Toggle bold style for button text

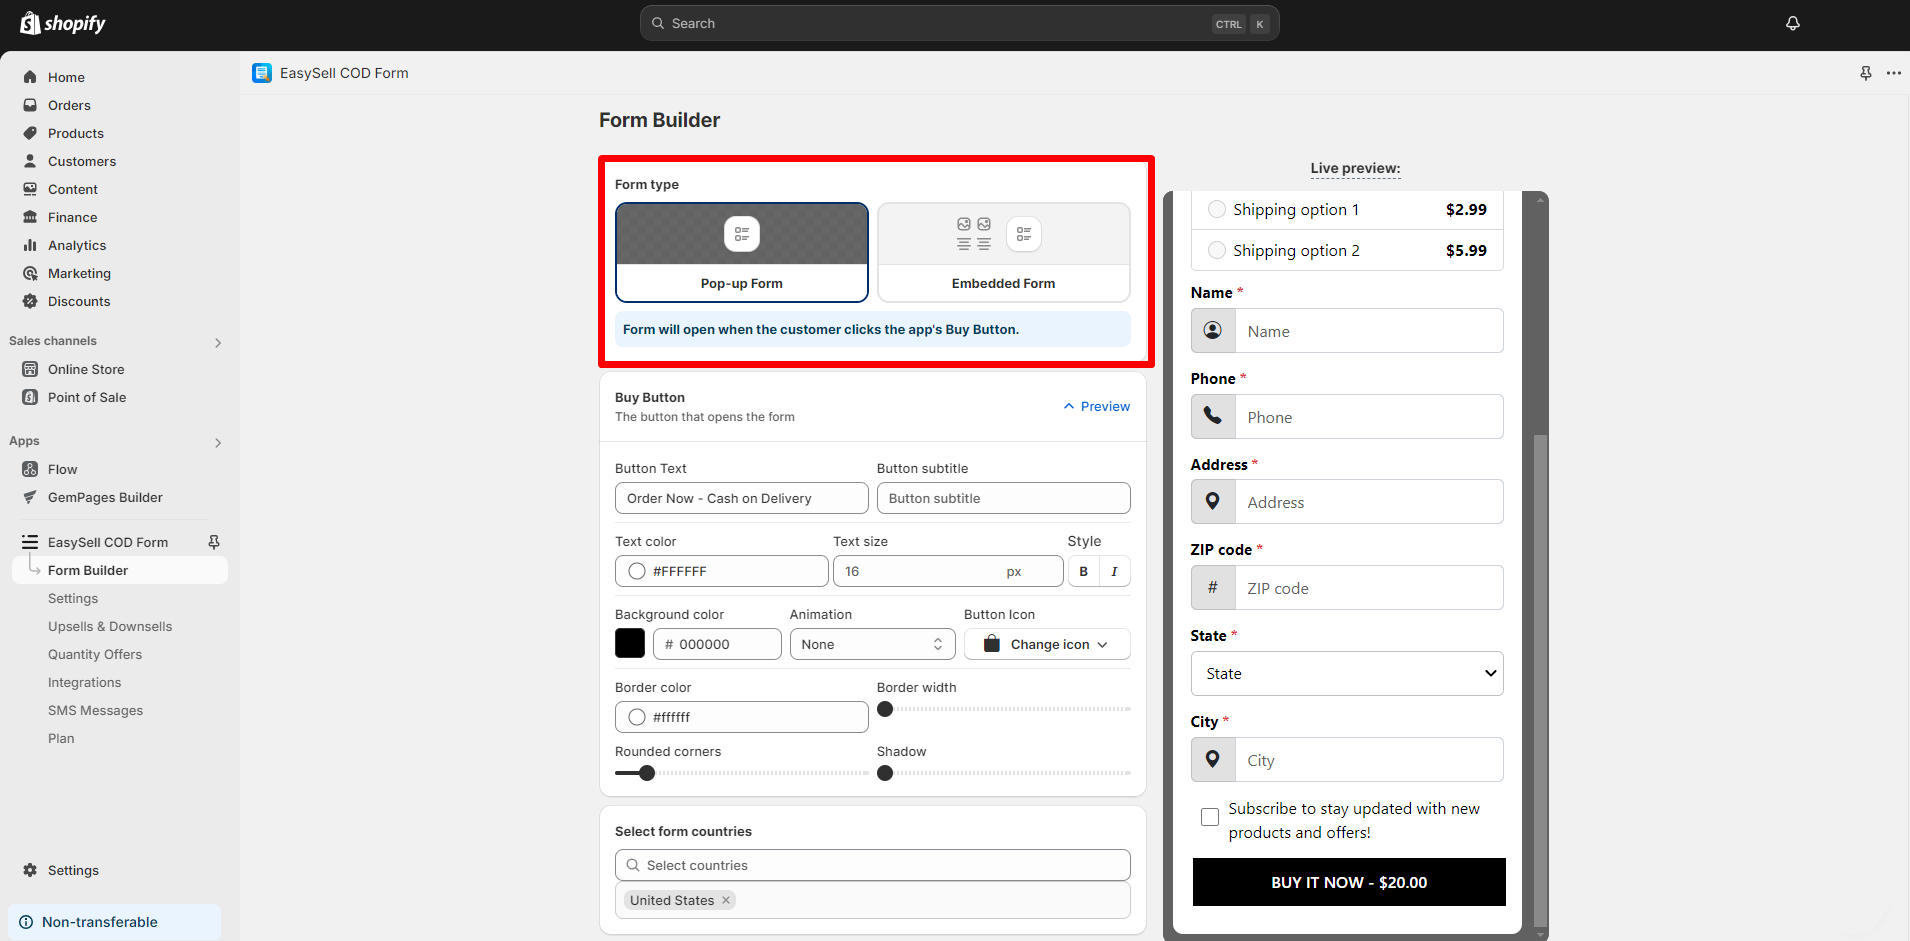coord(1083,571)
